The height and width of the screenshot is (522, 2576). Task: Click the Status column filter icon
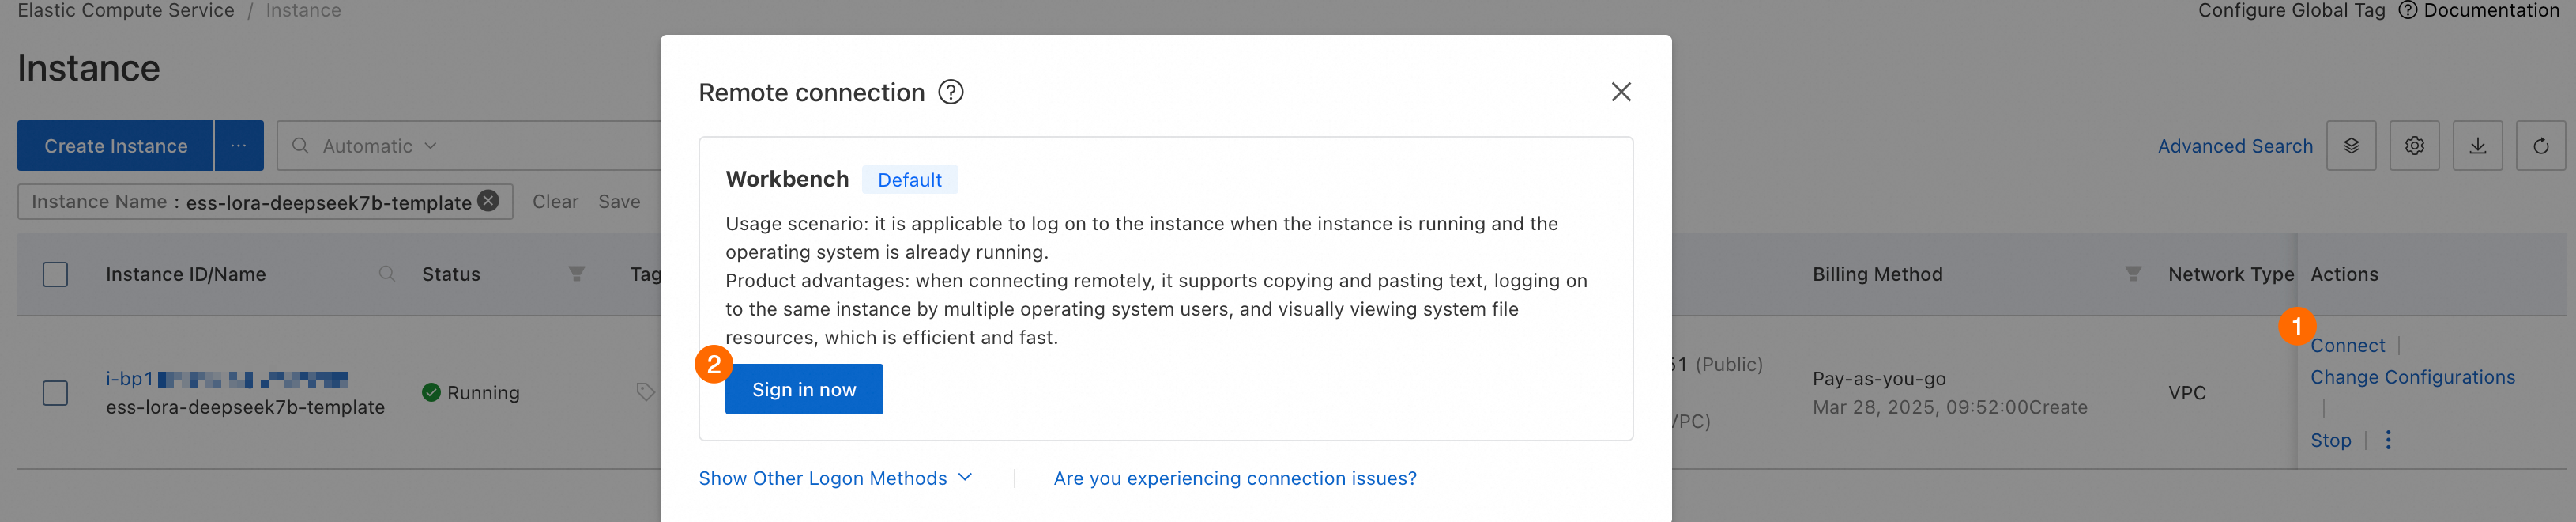576,274
